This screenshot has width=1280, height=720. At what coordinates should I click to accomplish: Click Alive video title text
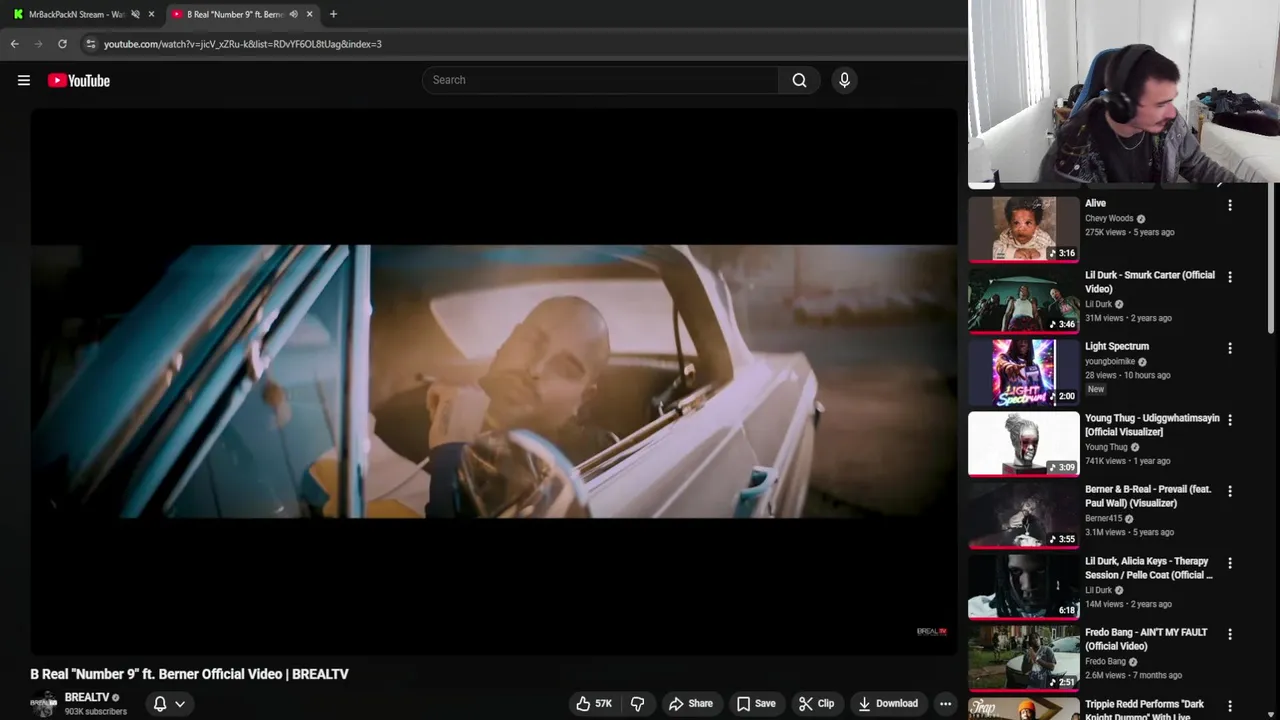pyautogui.click(x=1095, y=203)
